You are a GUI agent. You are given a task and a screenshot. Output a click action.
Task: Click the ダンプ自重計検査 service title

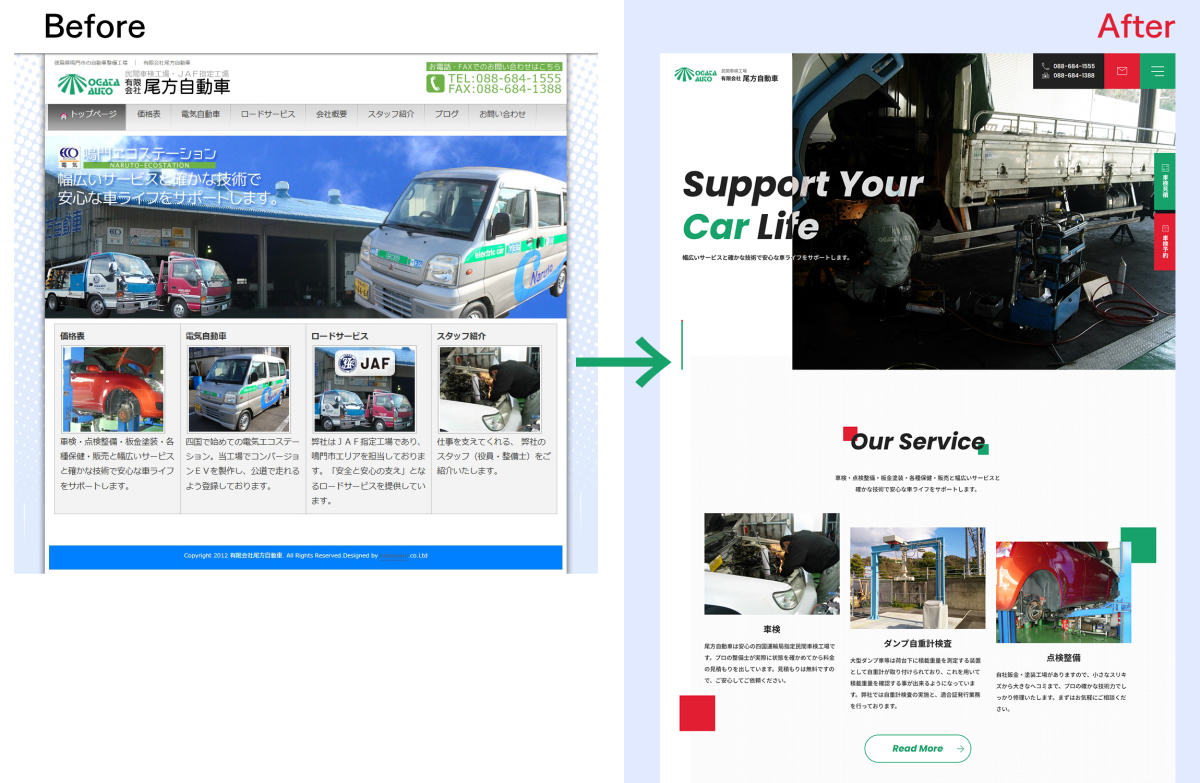point(918,644)
